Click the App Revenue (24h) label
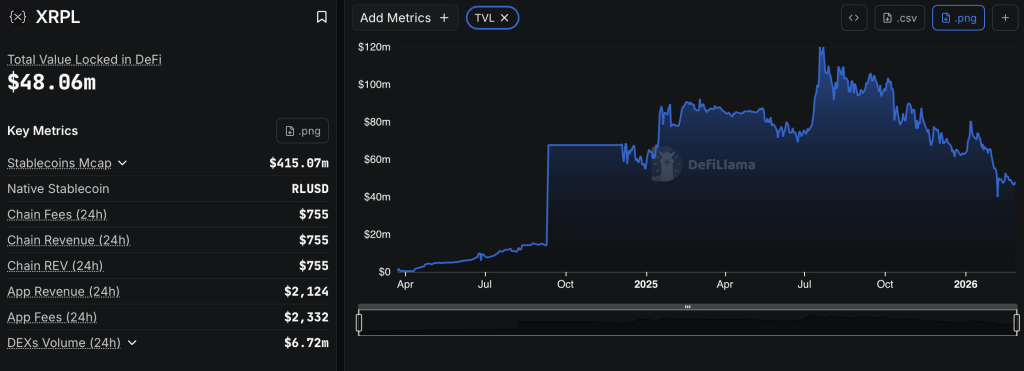The height and width of the screenshot is (371, 1024). (63, 291)
